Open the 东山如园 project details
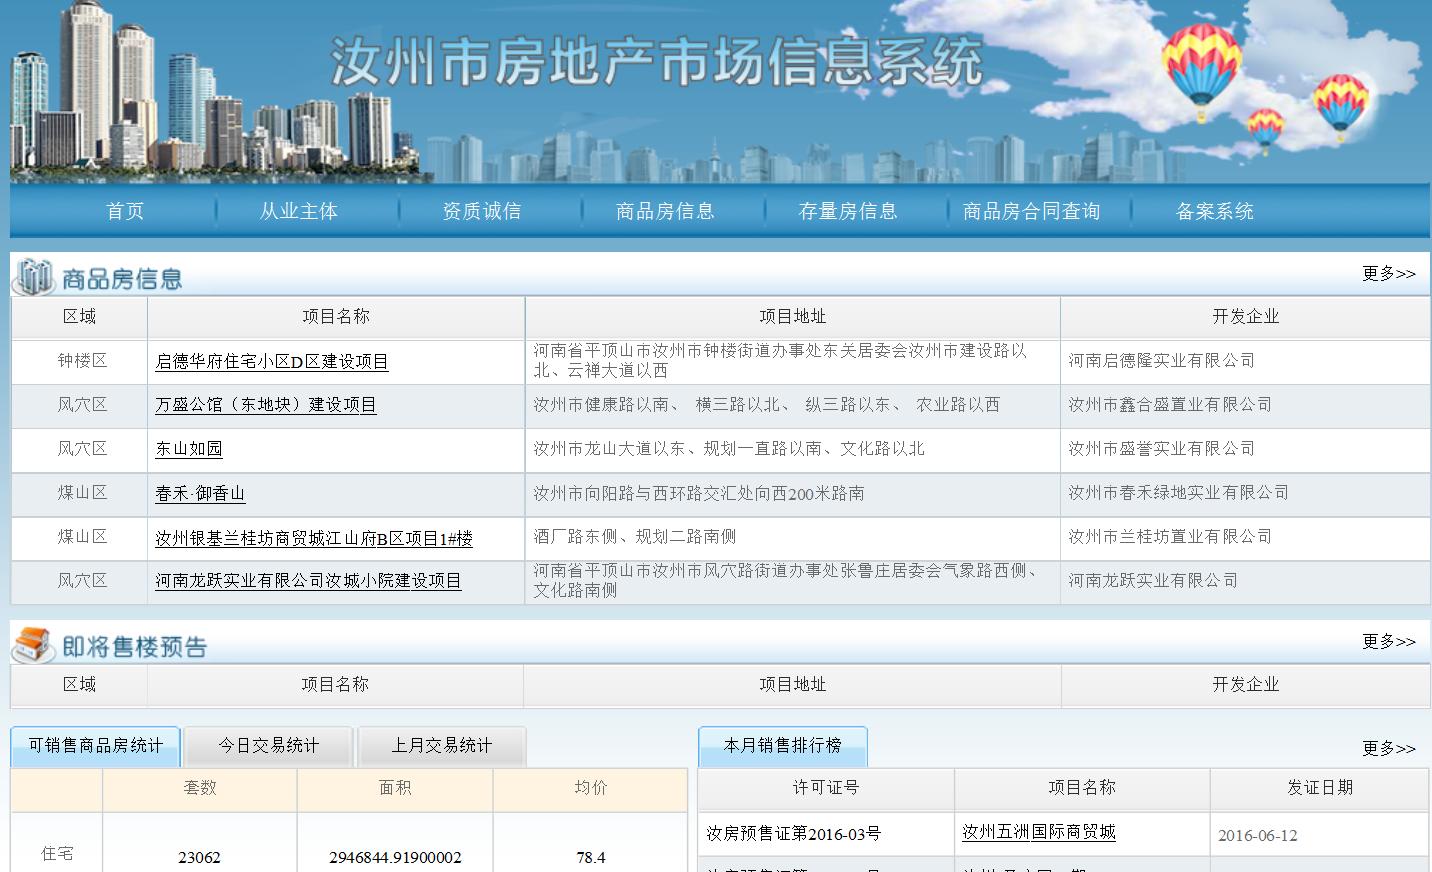 tap(188, 449)
